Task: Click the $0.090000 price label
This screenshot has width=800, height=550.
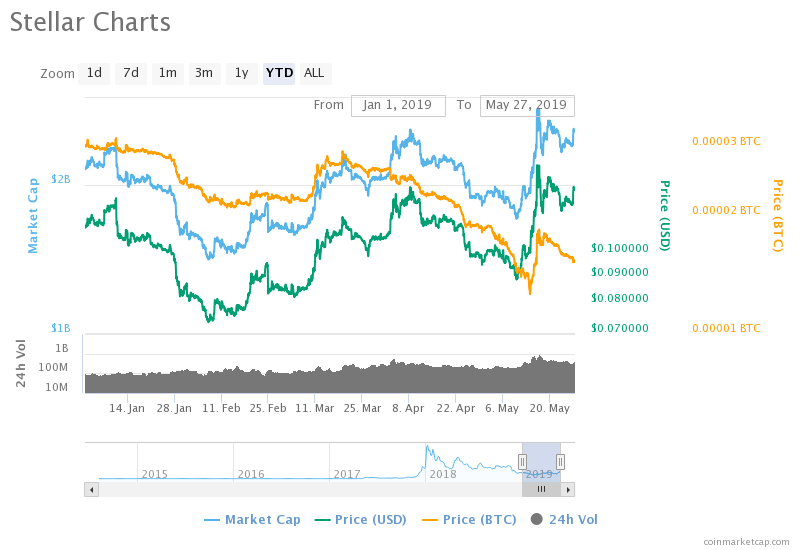Action: tap(620, 272)
